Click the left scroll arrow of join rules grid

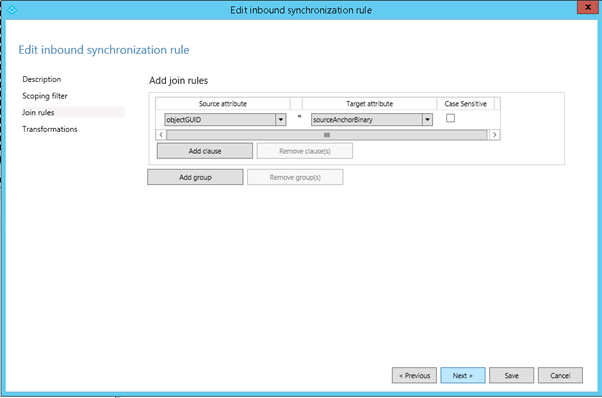[x=161, y=135]
